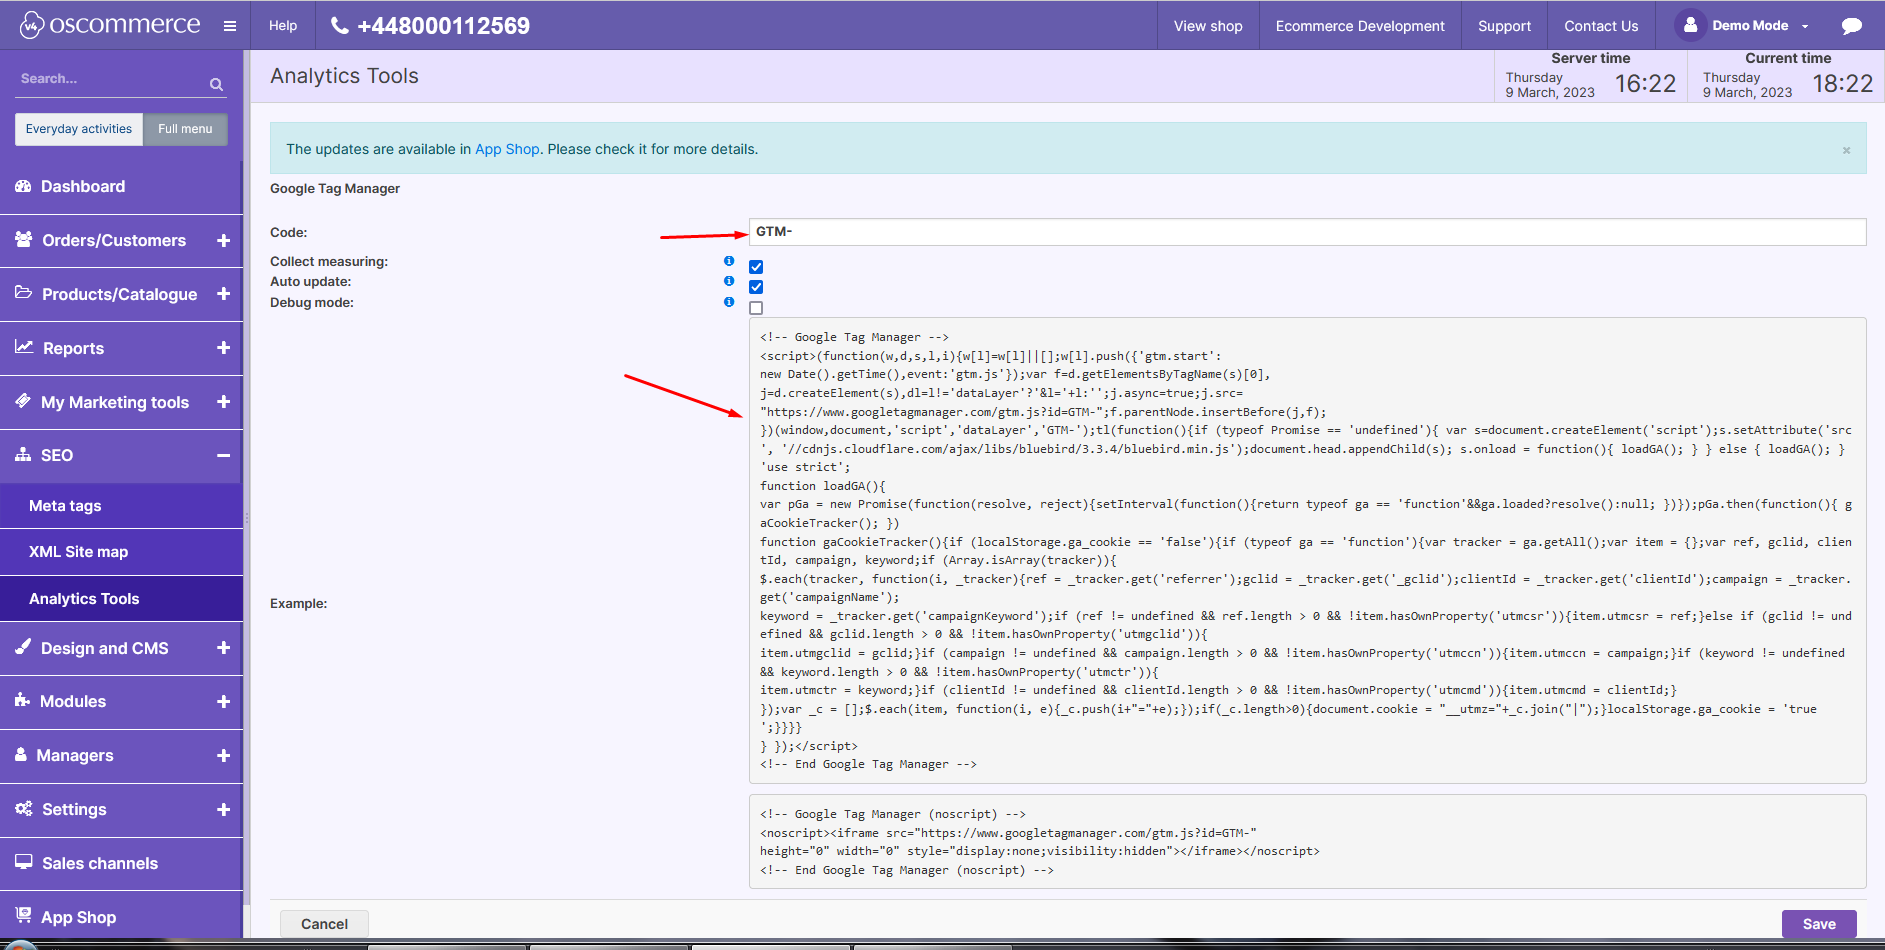Click the phone icon beside the number
The width and height of the screenshot is (1885, 950).
tap(340, 26)
